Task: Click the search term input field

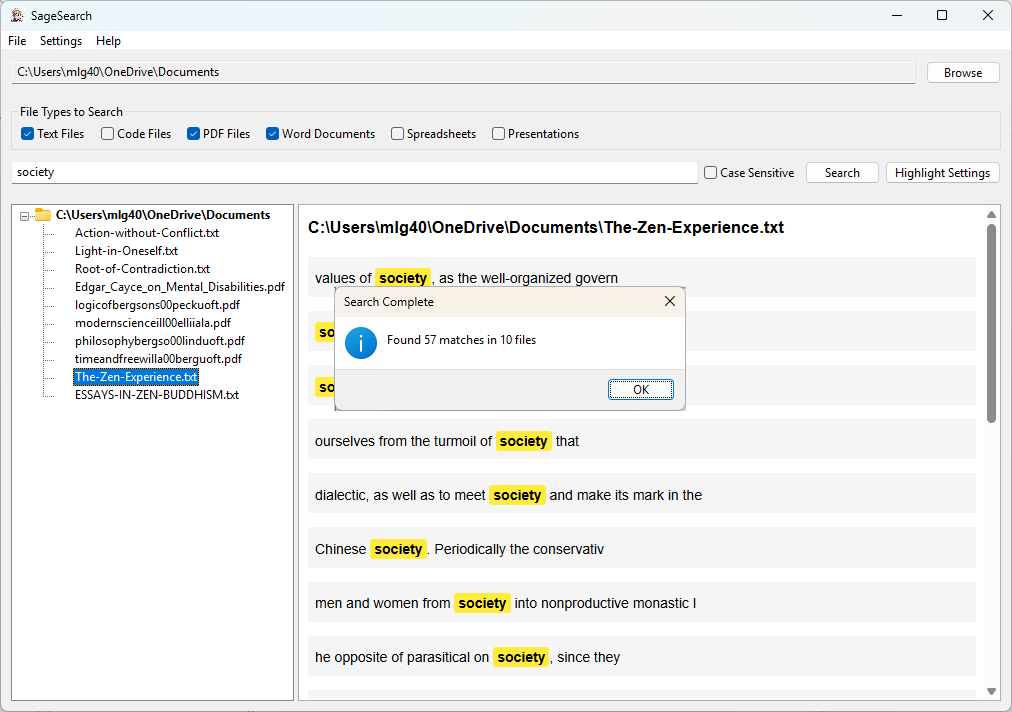Action: 355,172
